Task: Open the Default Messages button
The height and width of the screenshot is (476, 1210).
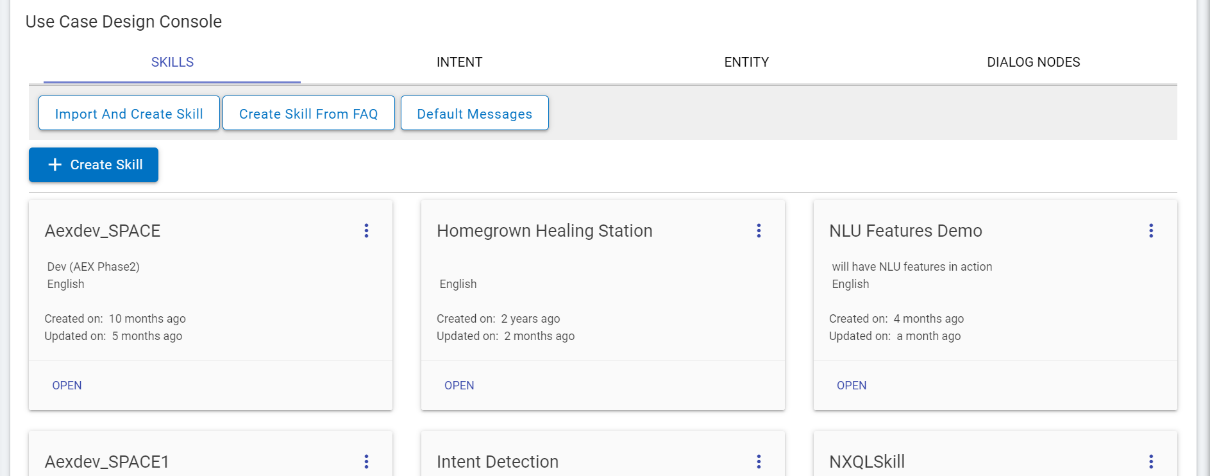Action: pyautogui.click(x=474, y=114)
